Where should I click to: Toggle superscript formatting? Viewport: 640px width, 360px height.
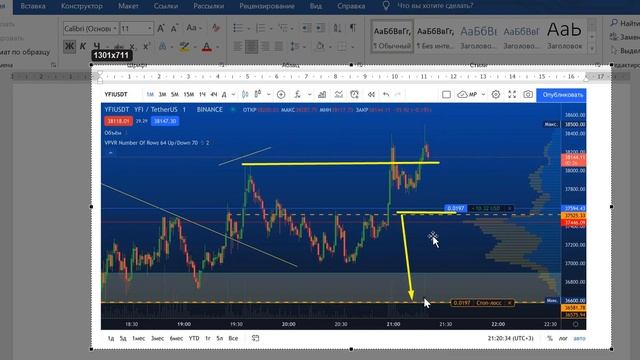(147, 46)
